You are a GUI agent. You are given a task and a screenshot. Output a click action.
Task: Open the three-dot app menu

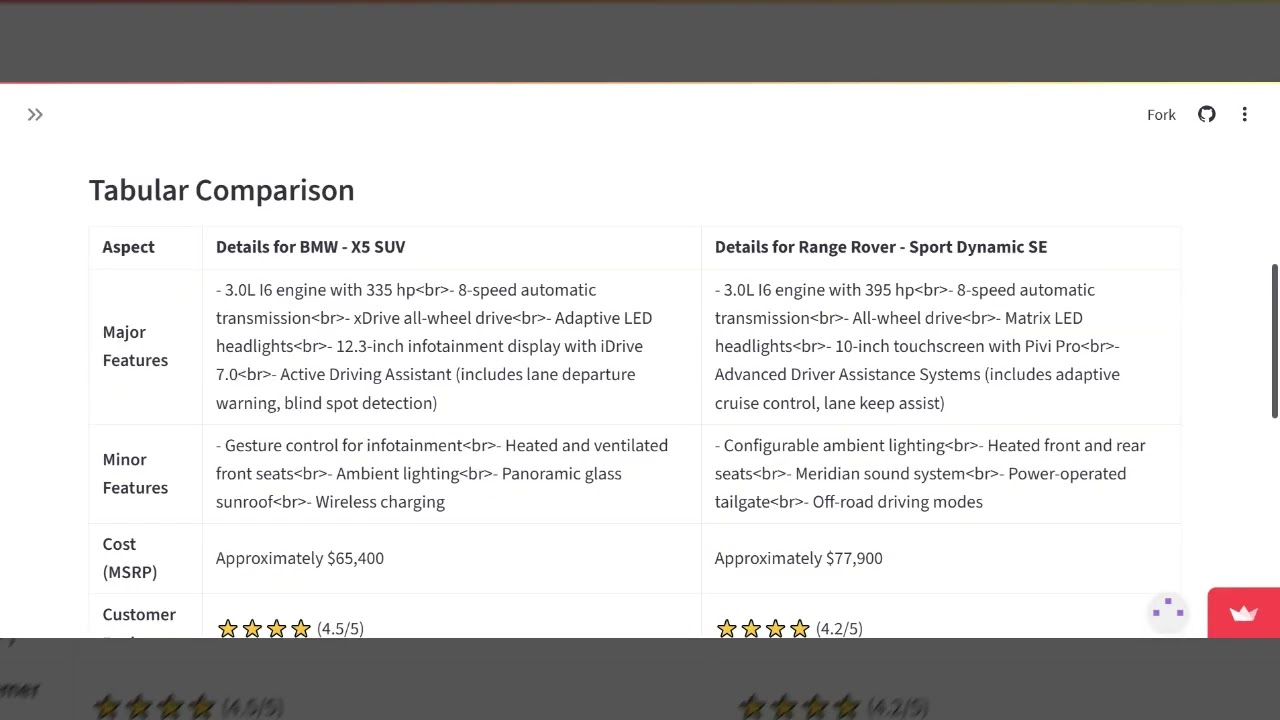[1245, 115]
